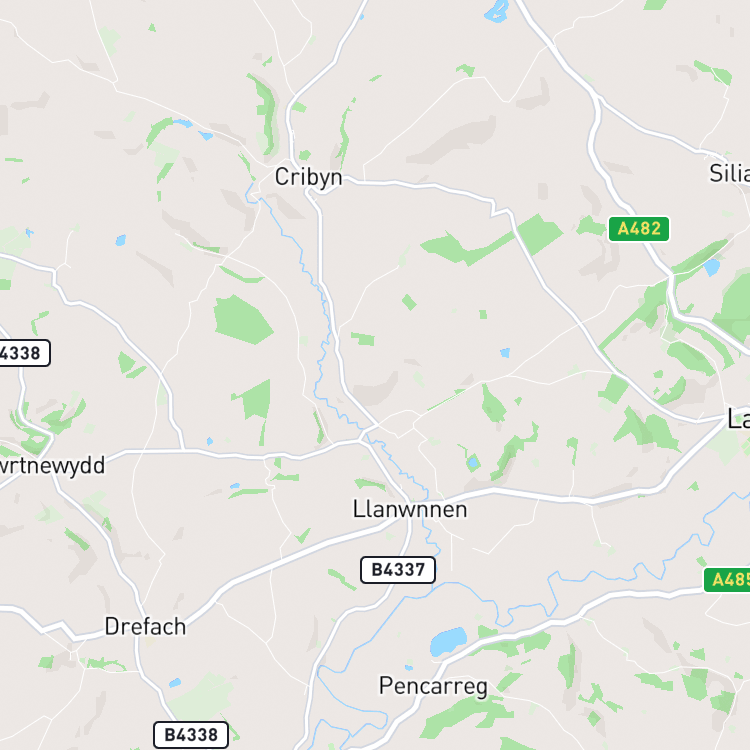Select the Cribyn village label

pyautogui.click(x=309, y=177)
